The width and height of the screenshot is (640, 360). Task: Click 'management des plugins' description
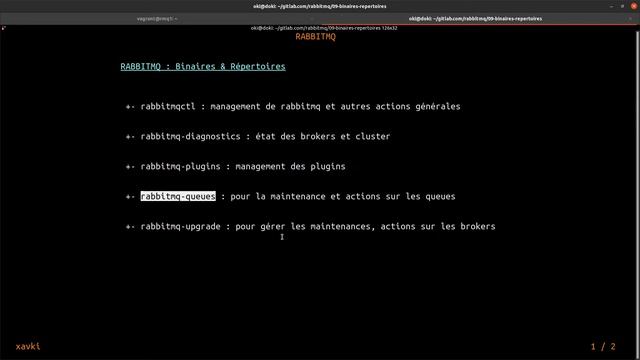pos(290,167)
